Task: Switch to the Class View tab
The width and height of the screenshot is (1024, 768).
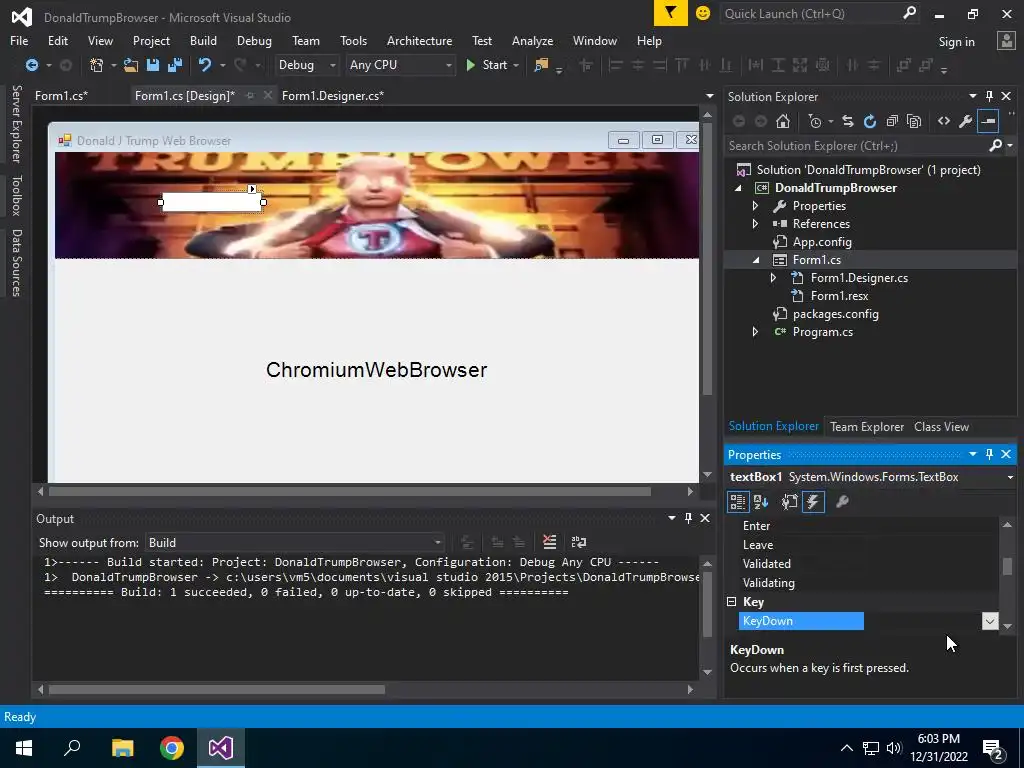Action: (941, 426)
